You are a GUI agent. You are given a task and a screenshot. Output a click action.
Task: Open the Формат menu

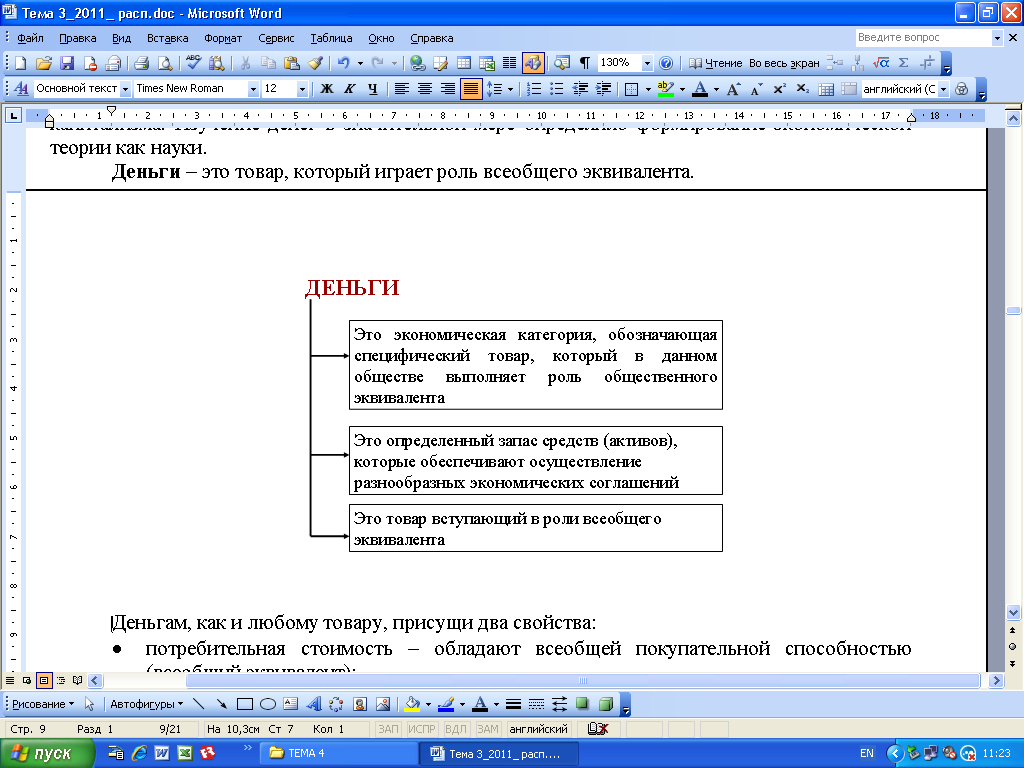pyautogui.click(x=223, y=38)
